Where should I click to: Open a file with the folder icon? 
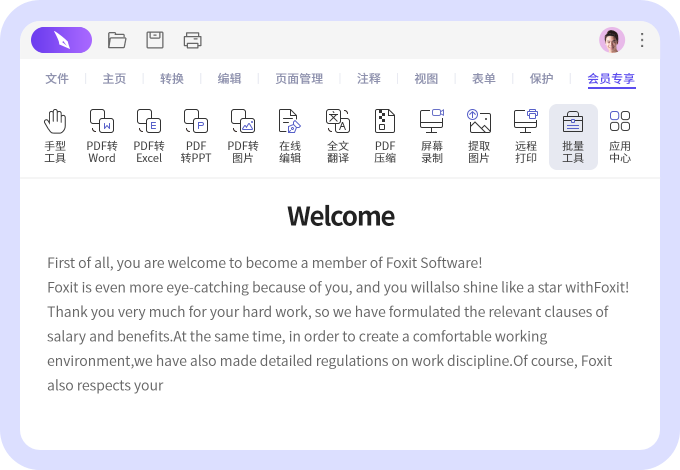coord(117,40)
